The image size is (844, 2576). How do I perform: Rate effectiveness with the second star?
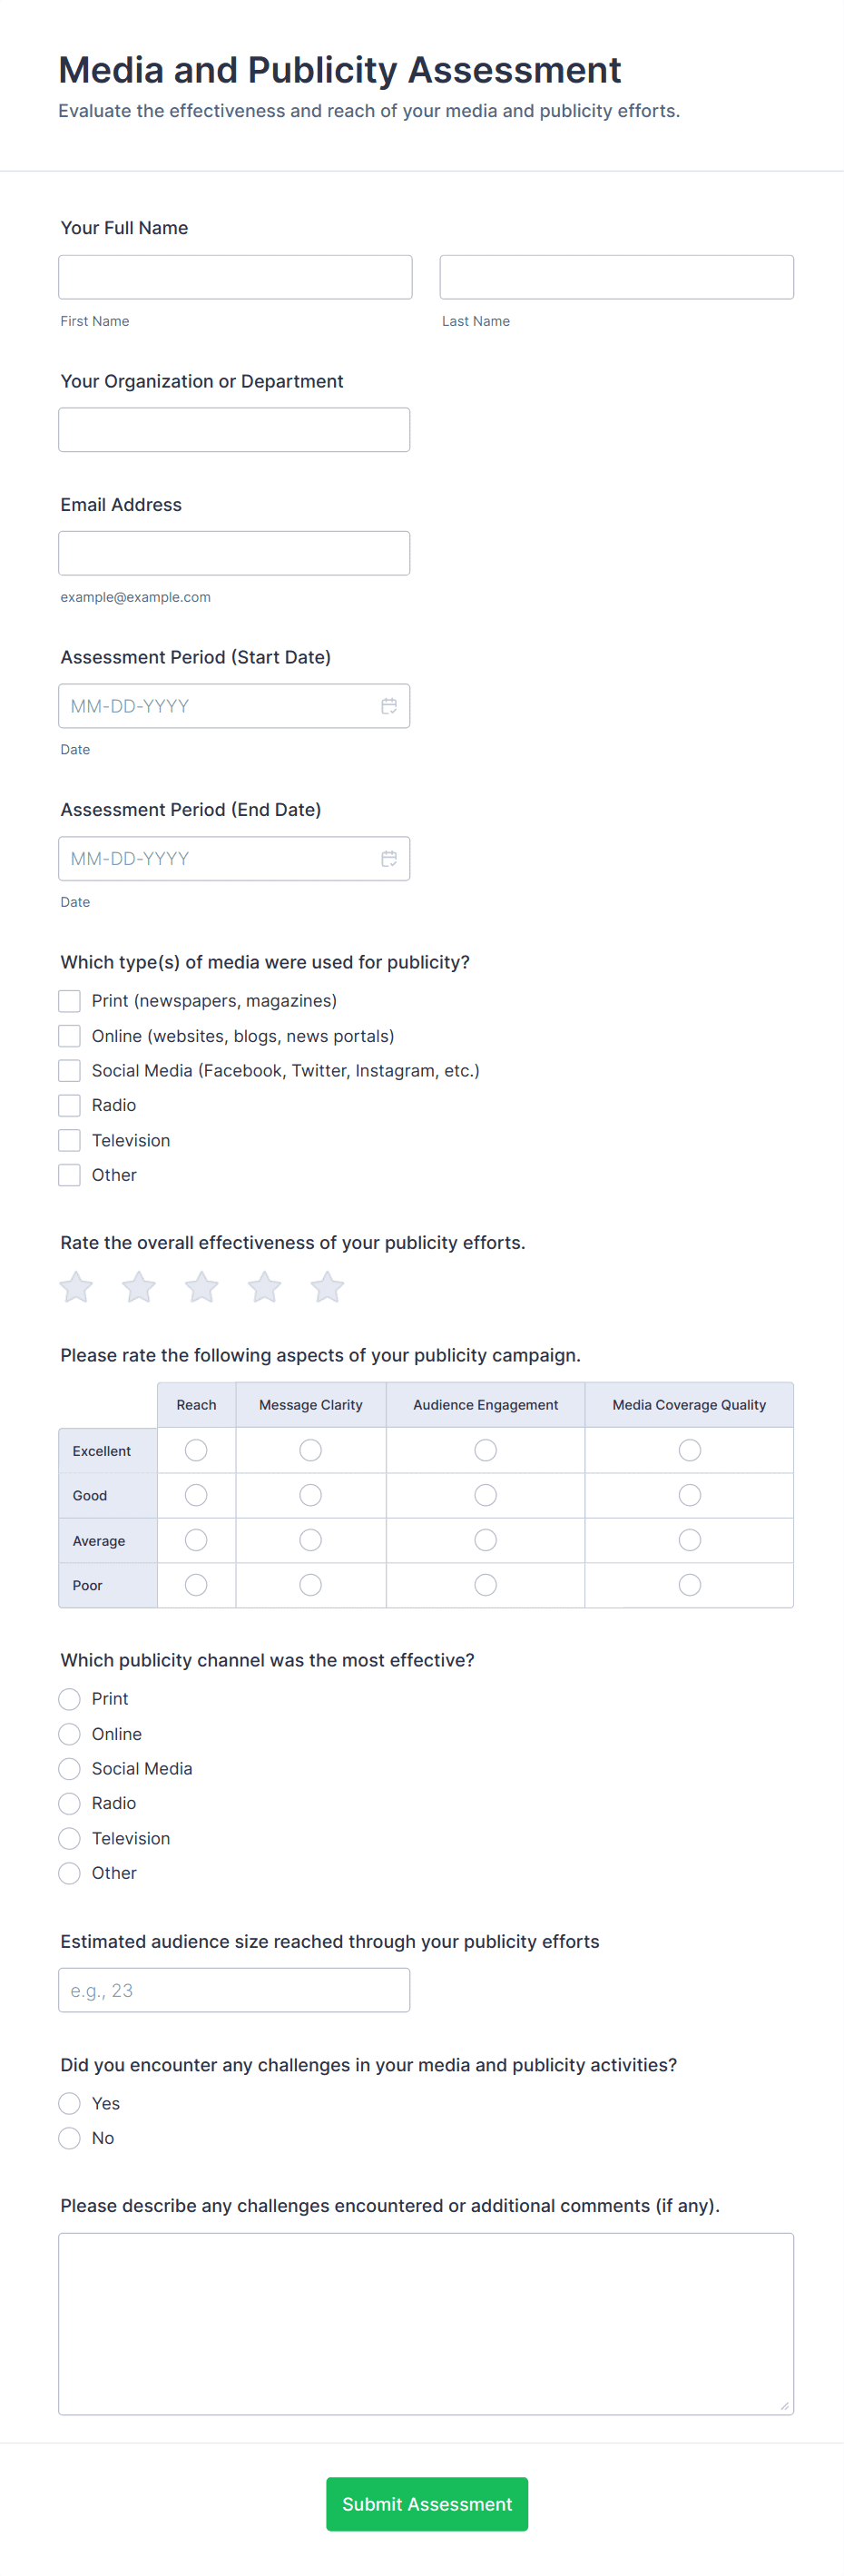(139, 1287)
